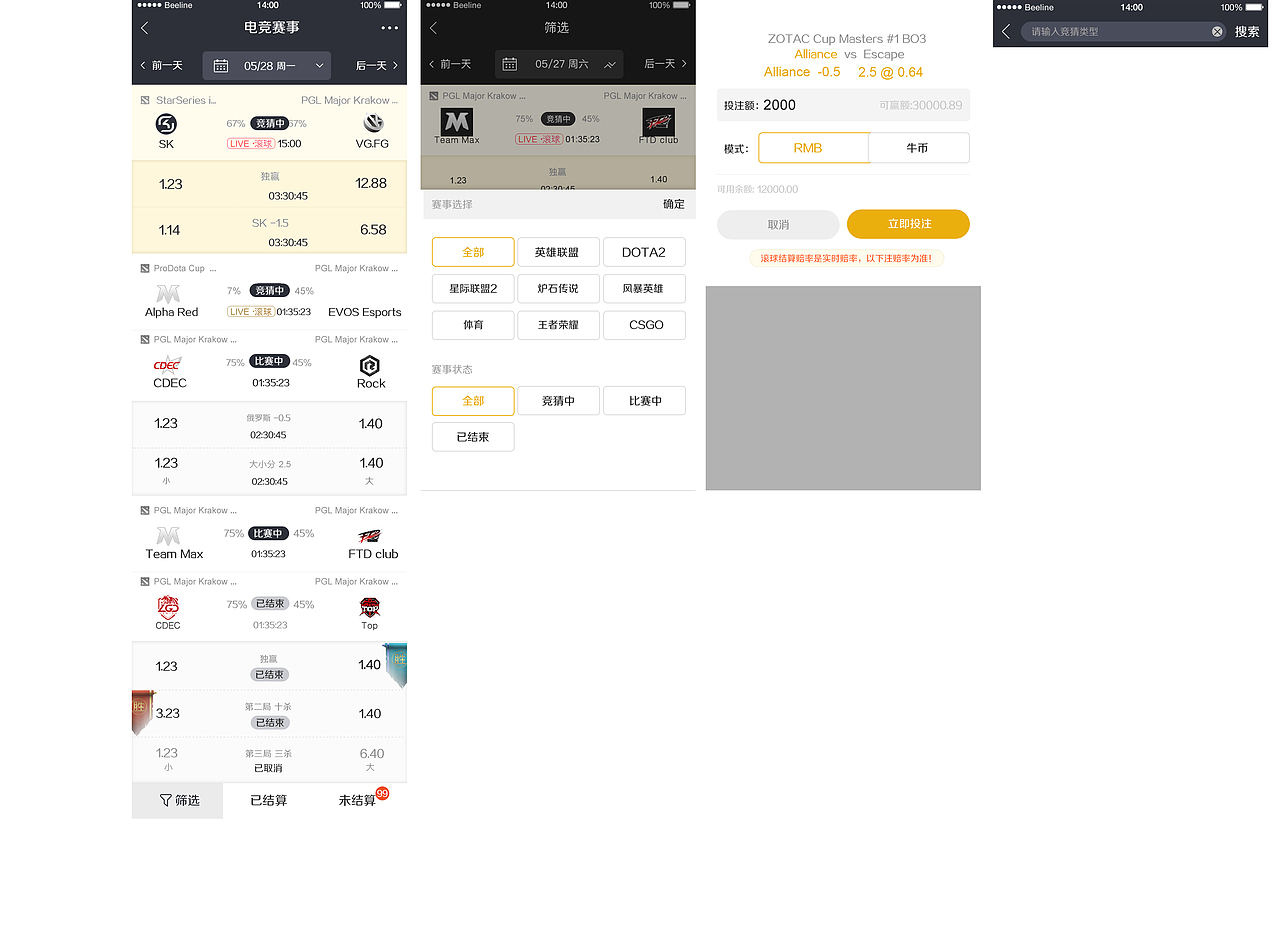Select the DOTA2 filter option

pyautogui.click(x=644, y=252)
